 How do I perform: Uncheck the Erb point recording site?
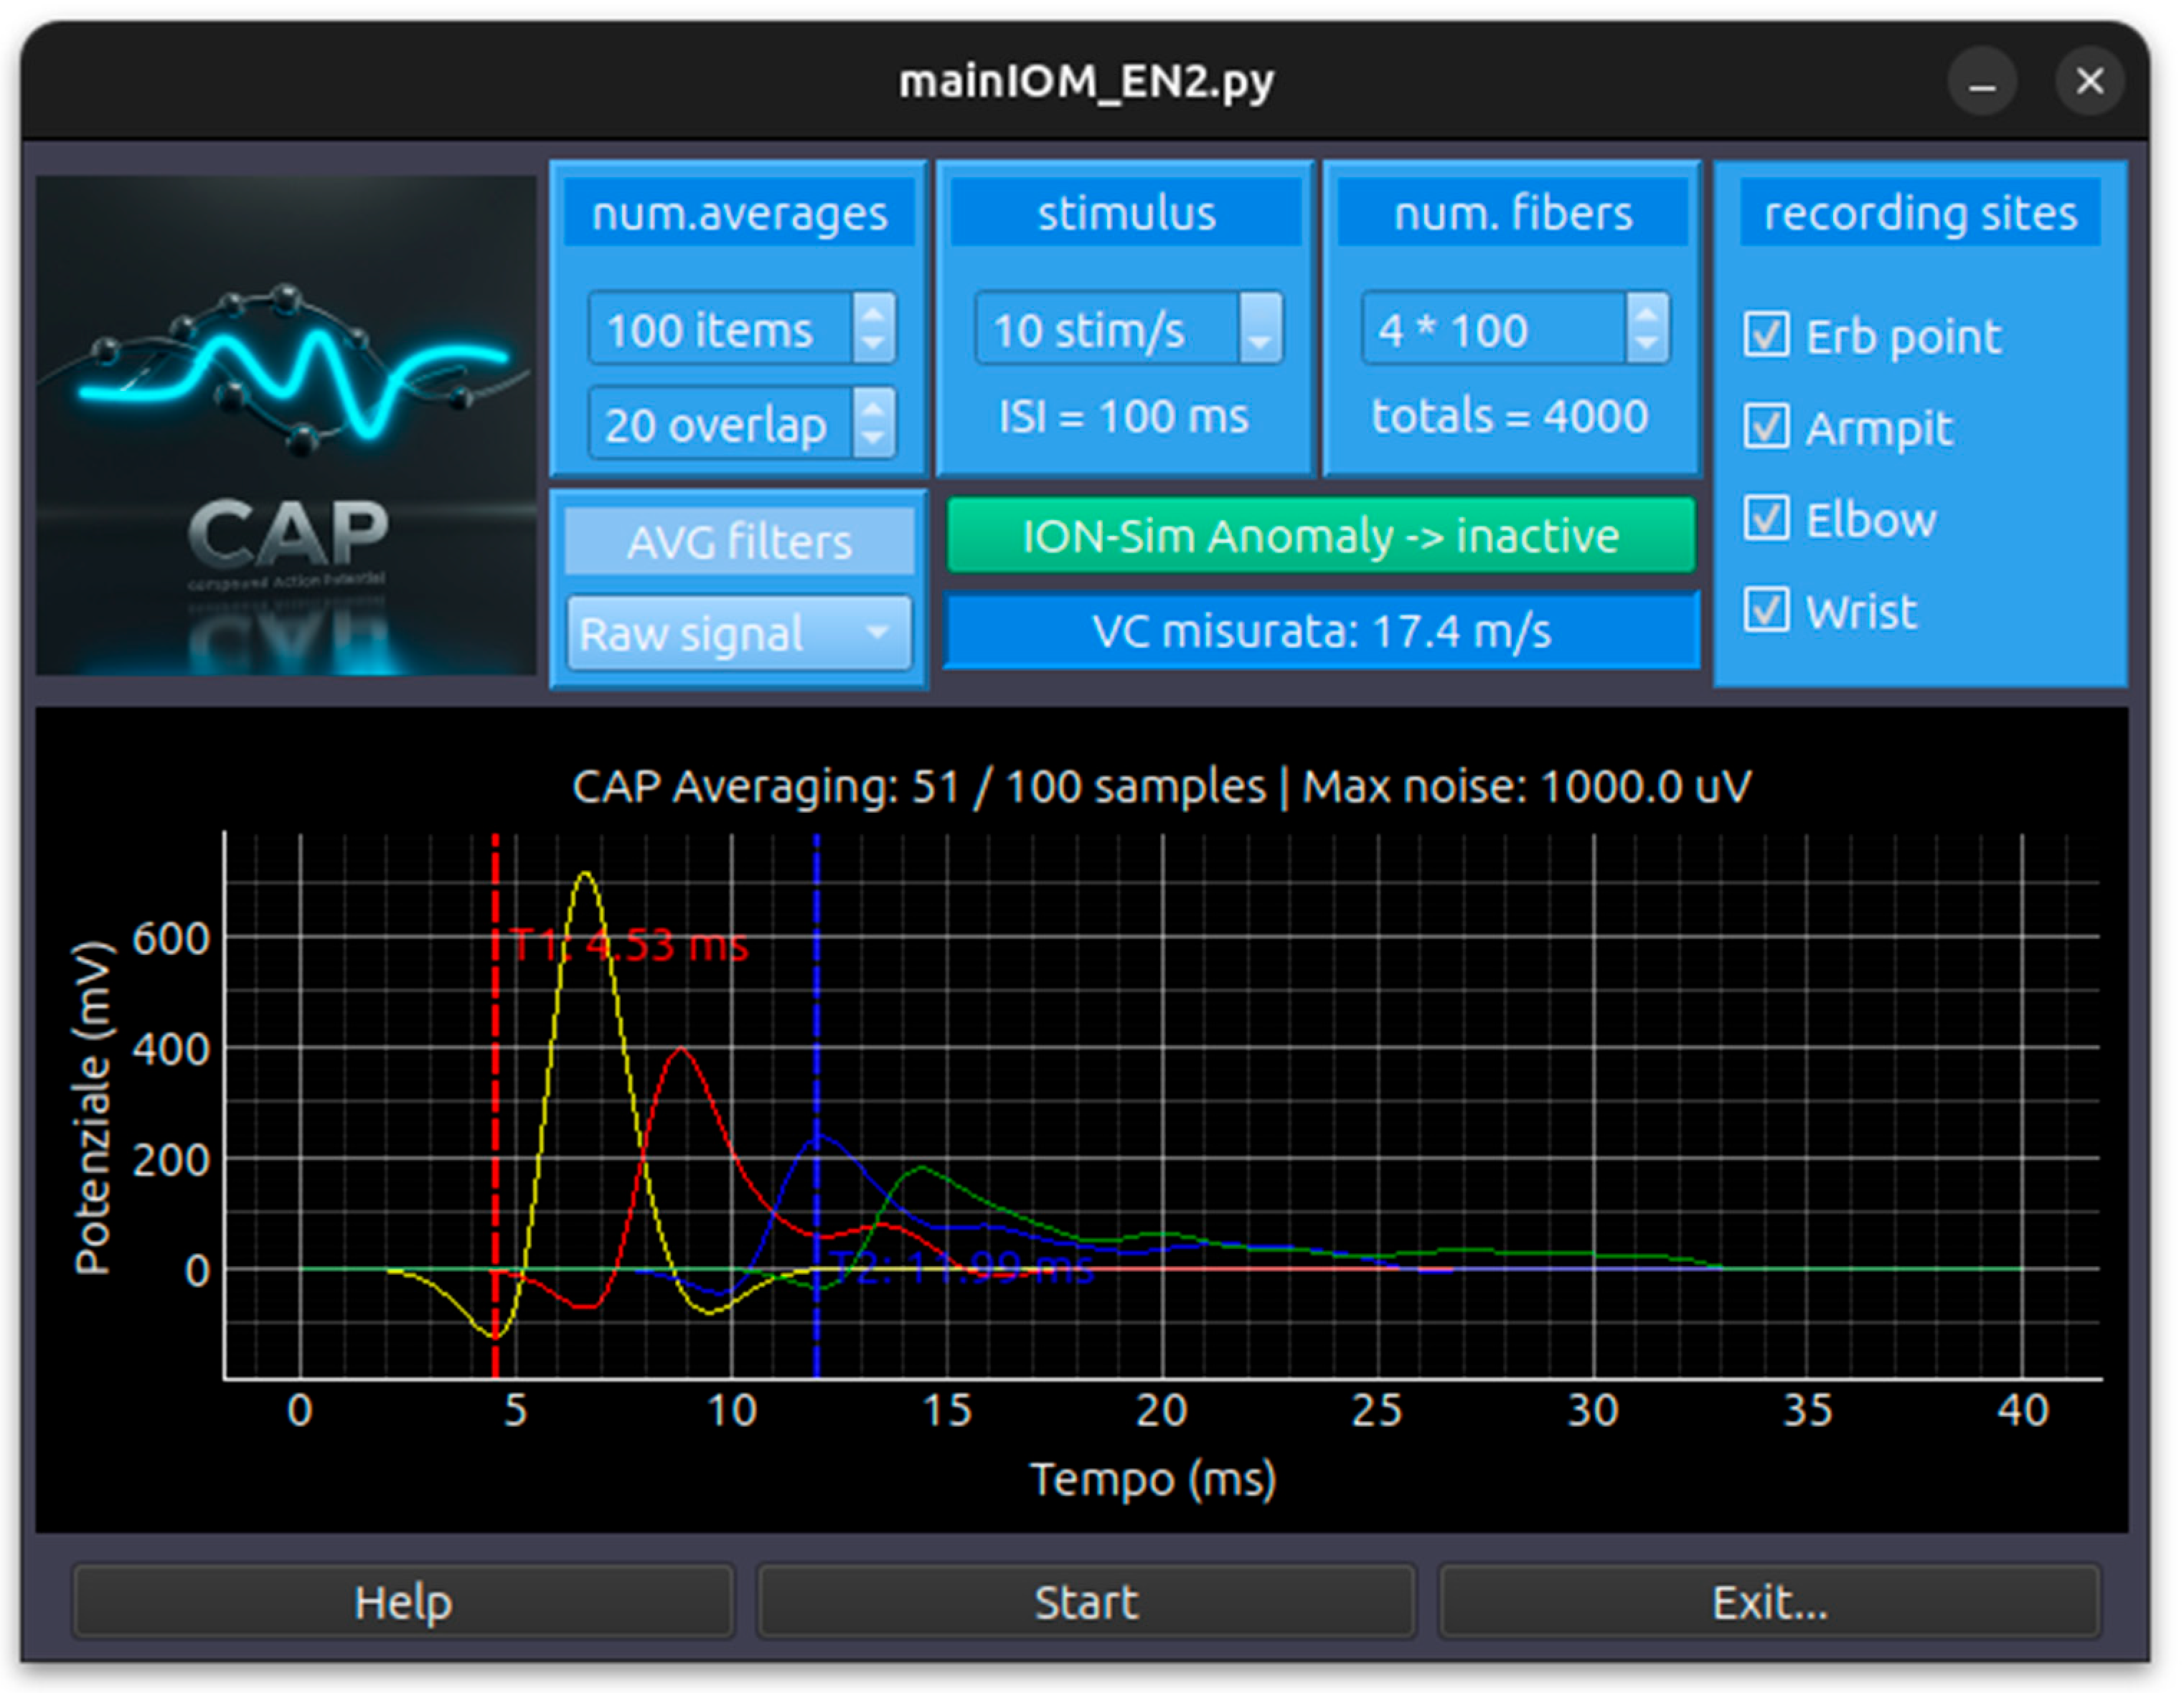point(1766,335)
